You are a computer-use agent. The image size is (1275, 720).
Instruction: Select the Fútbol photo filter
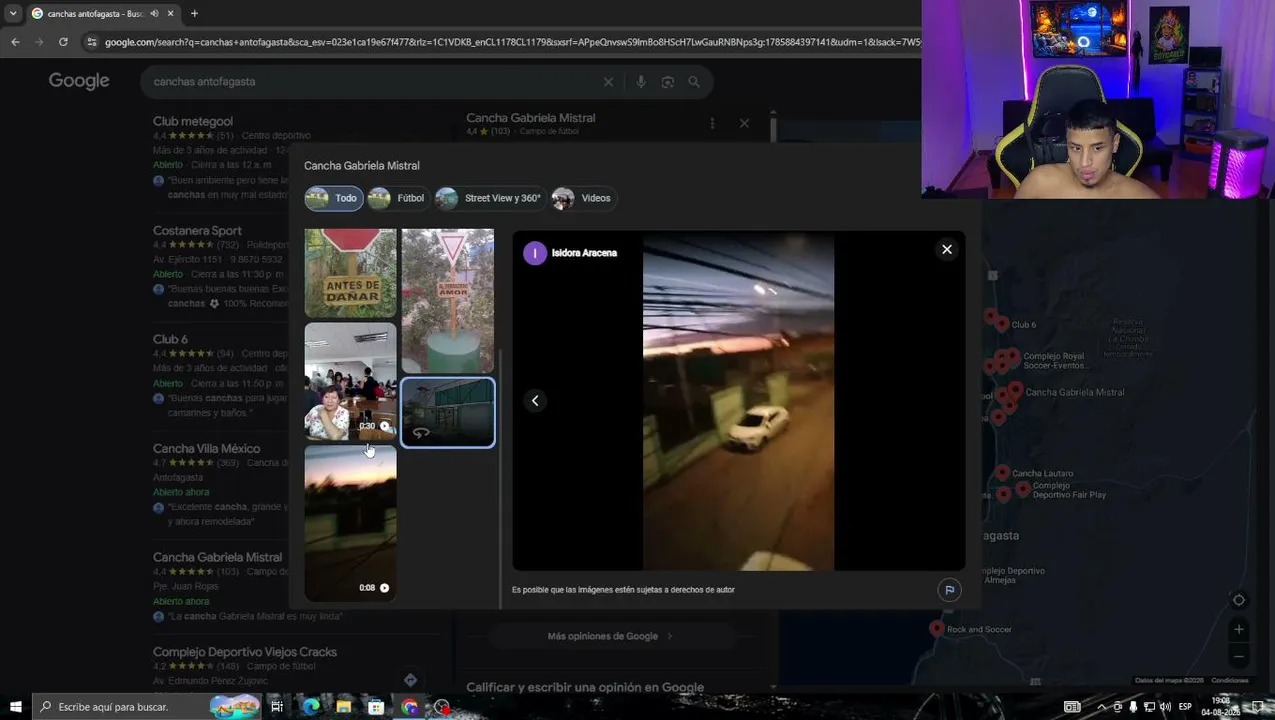click(397, 198)
